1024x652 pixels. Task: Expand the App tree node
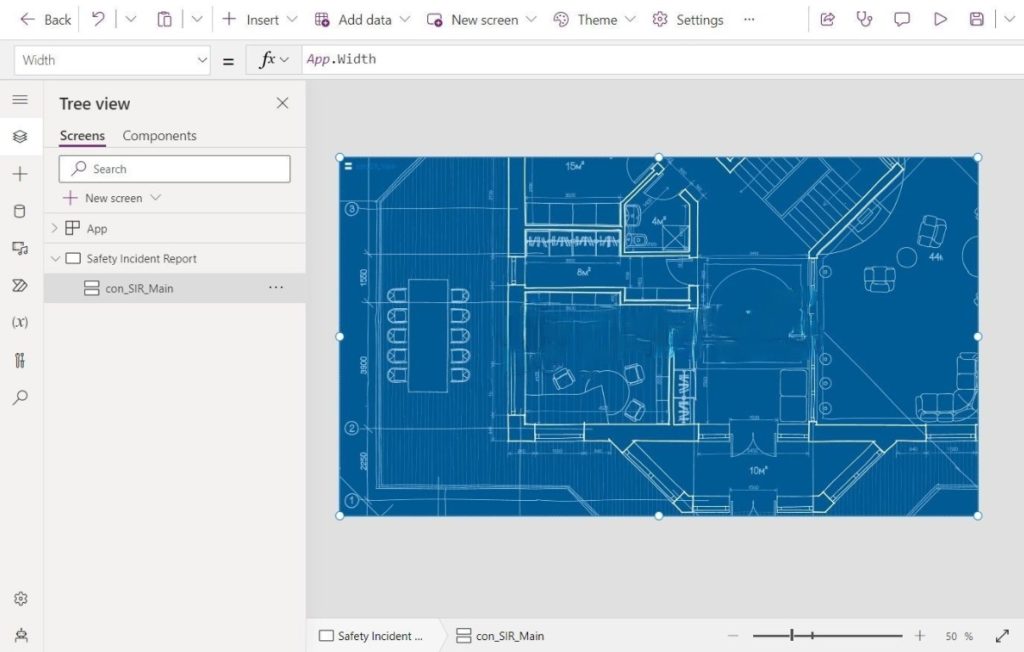click(x=55, y=228)
